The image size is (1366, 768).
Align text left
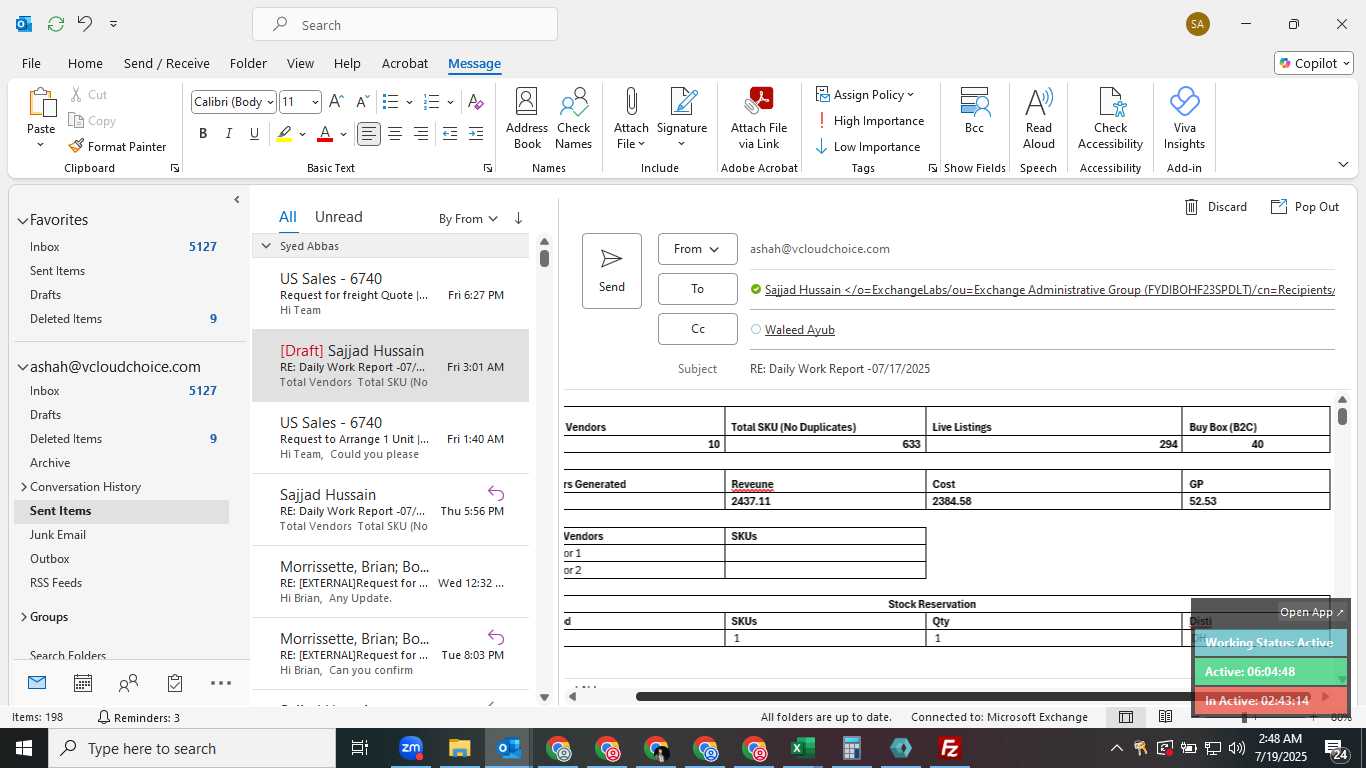pos(369,133)
